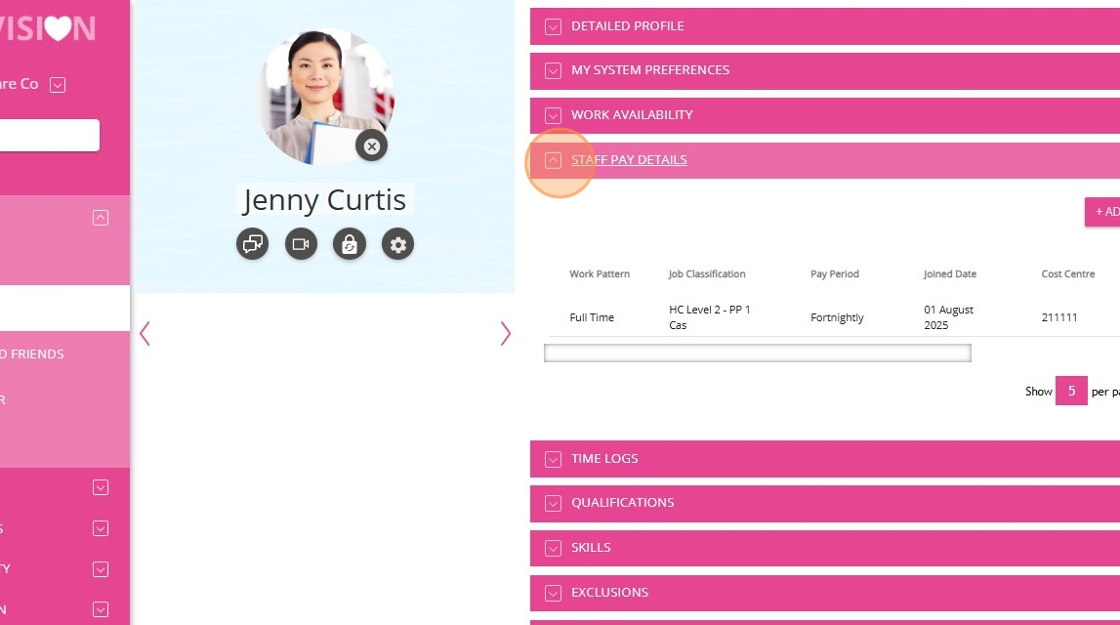Open the Staff Pay Details link
1120x625 pixels.
coord(629,160)
